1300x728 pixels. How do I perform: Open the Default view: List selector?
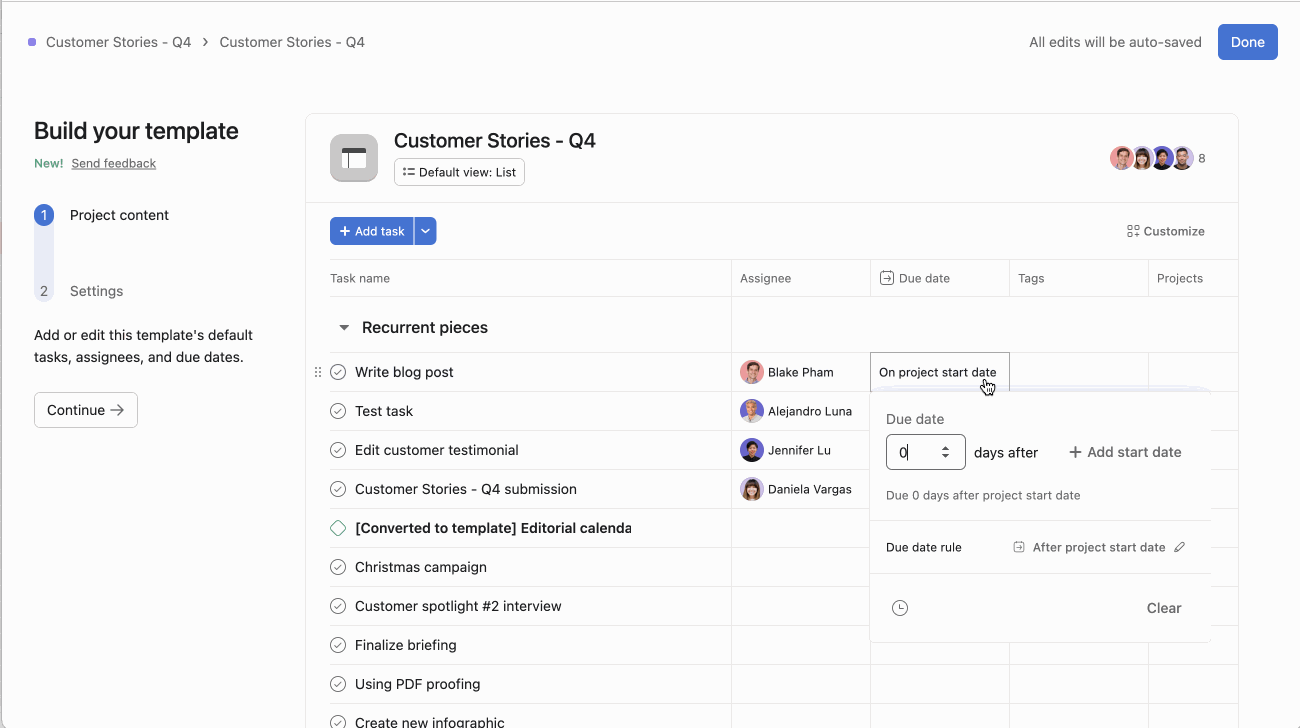click(459, 172)
